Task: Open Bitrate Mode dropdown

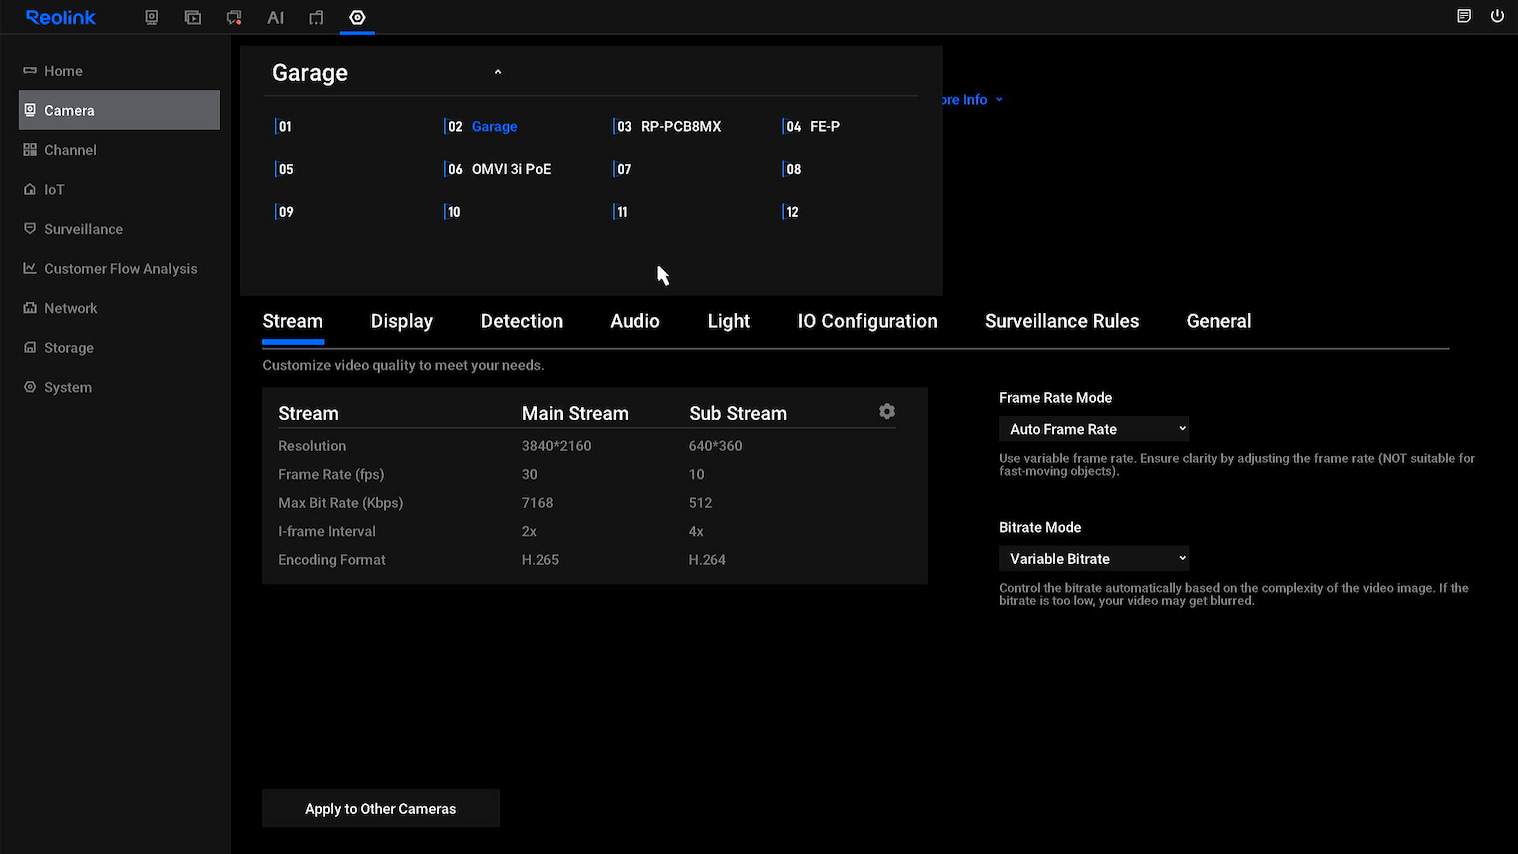Action: click(1094, 559)
